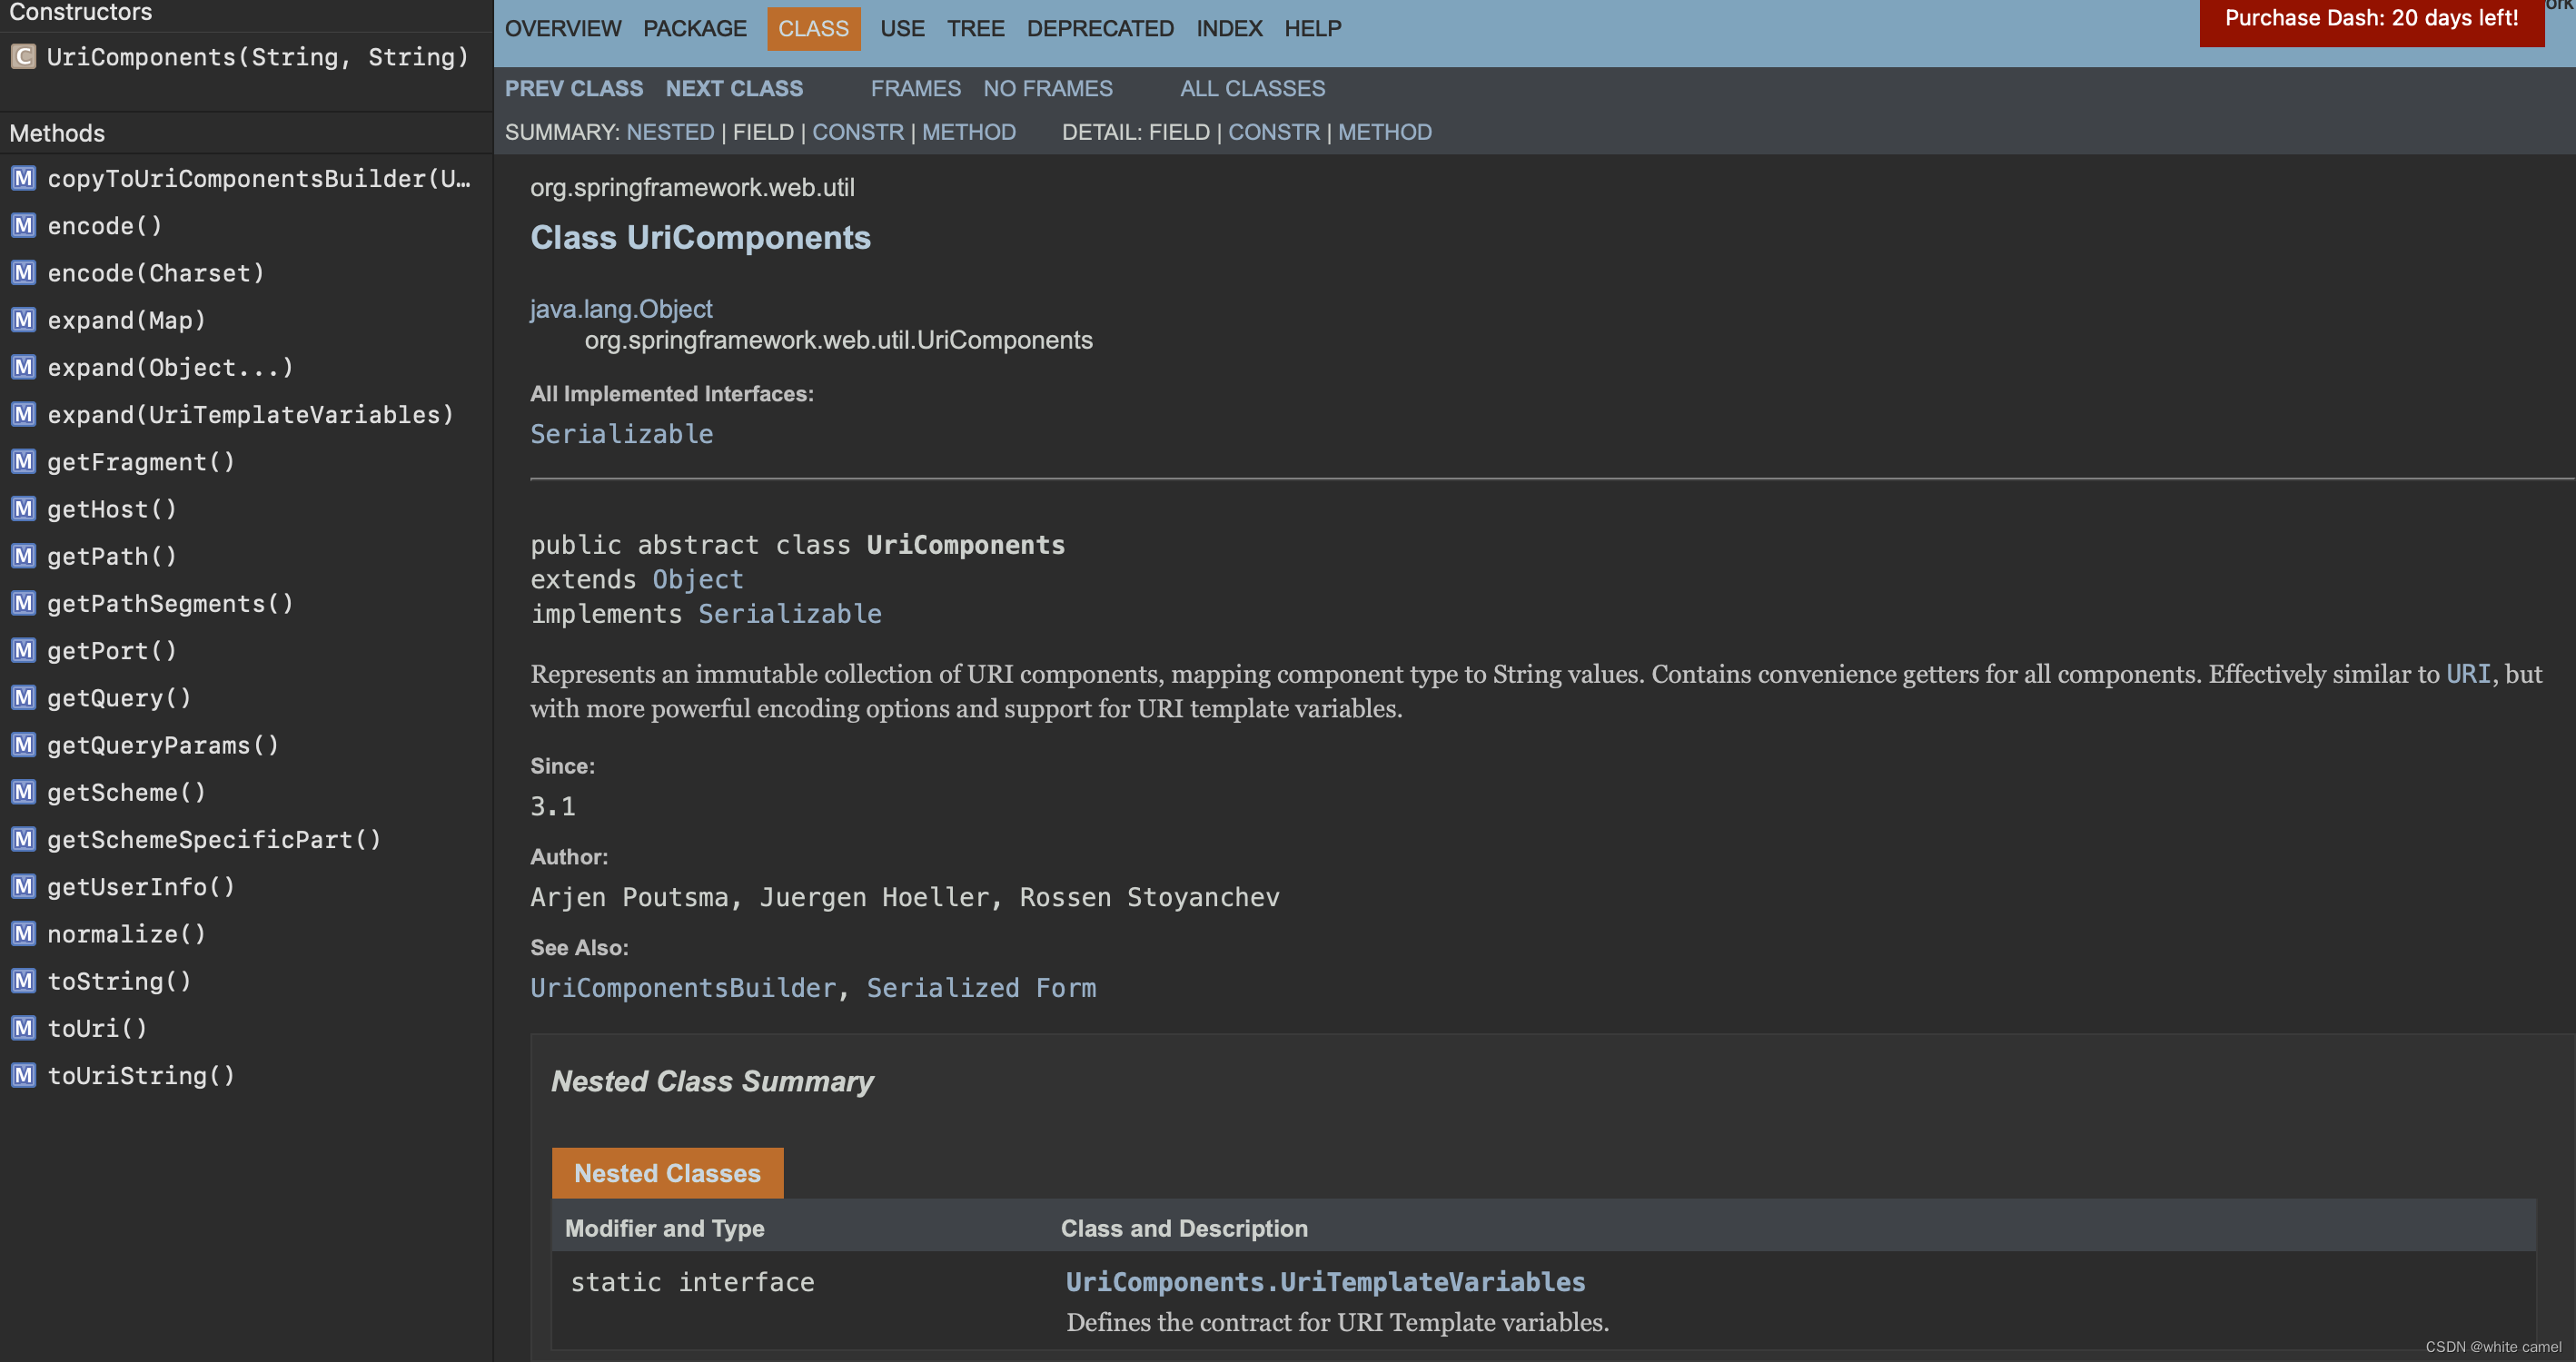Click the M icon beside getFragment()
The width and height of the screenshot is (2576, 1362).
23,462
